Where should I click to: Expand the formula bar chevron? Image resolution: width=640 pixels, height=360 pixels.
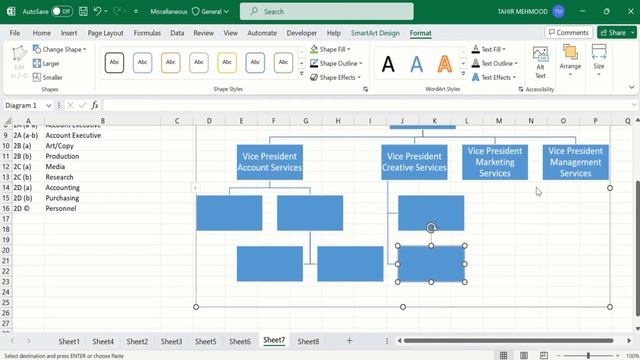tap(633, 105)
